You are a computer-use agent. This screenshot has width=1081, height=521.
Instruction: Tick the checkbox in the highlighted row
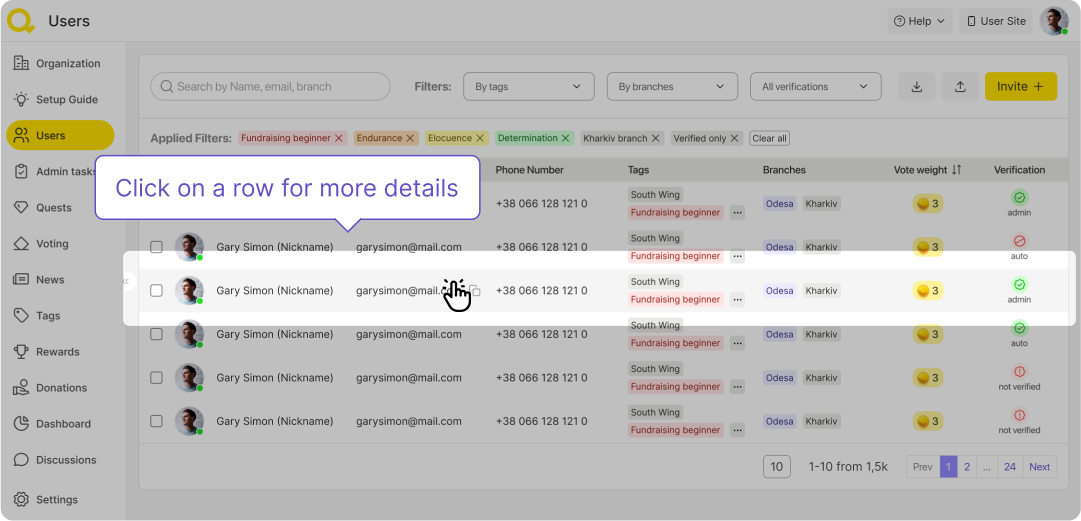point(156,291)
